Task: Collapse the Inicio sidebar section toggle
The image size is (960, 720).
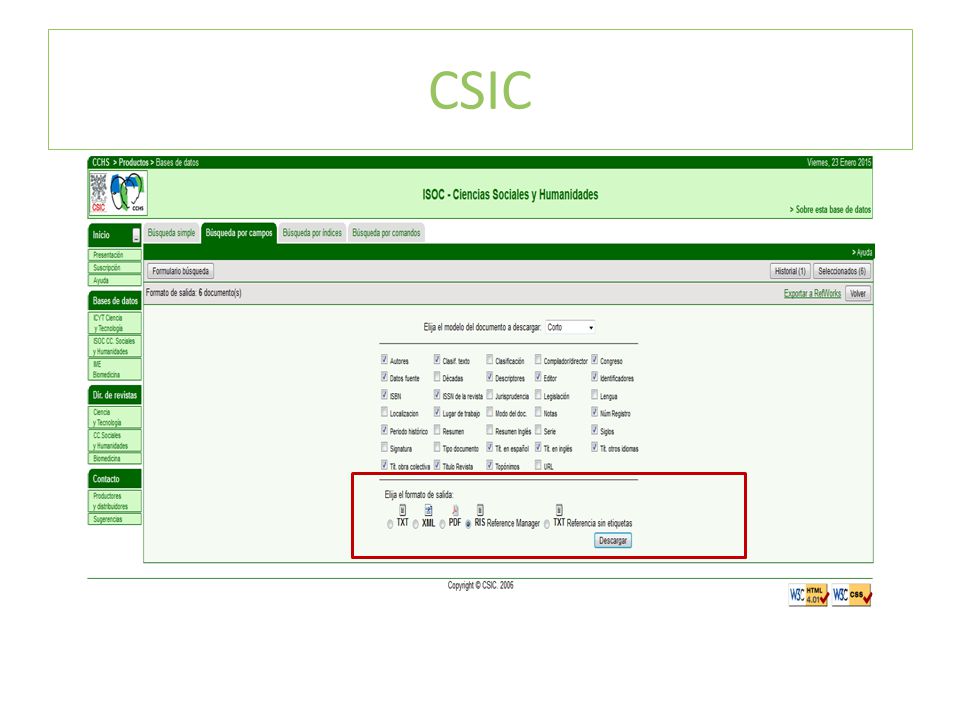Action: (136, 236)
